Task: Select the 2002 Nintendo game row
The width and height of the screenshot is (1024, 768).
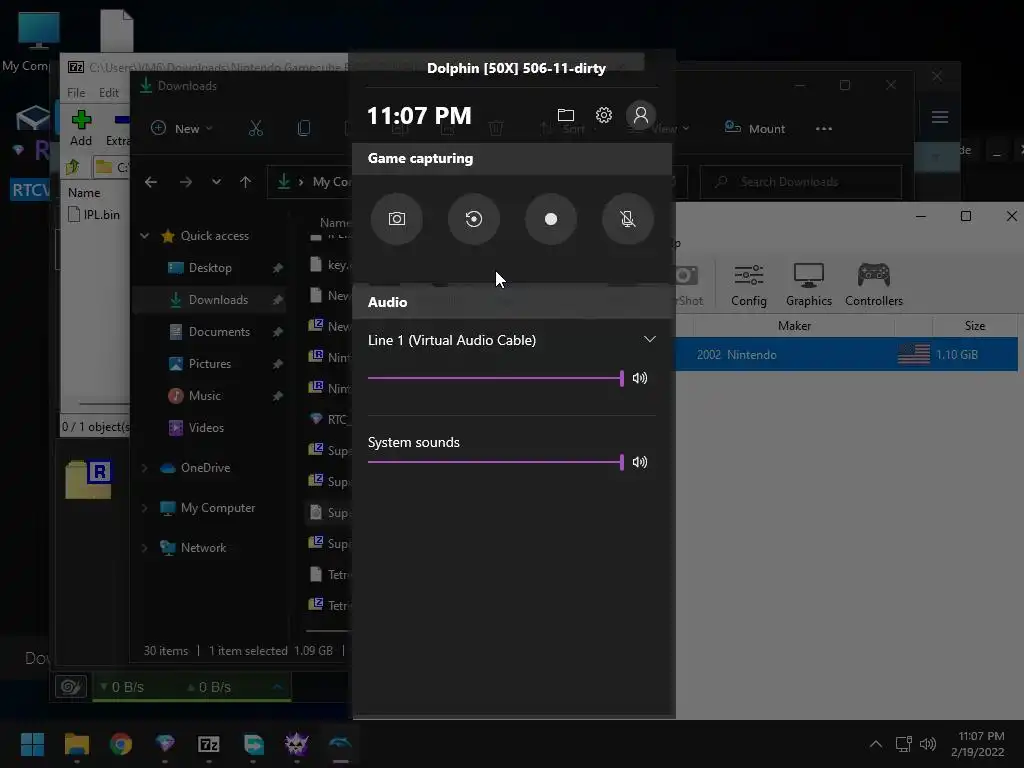Action: [x=846, y=355]
